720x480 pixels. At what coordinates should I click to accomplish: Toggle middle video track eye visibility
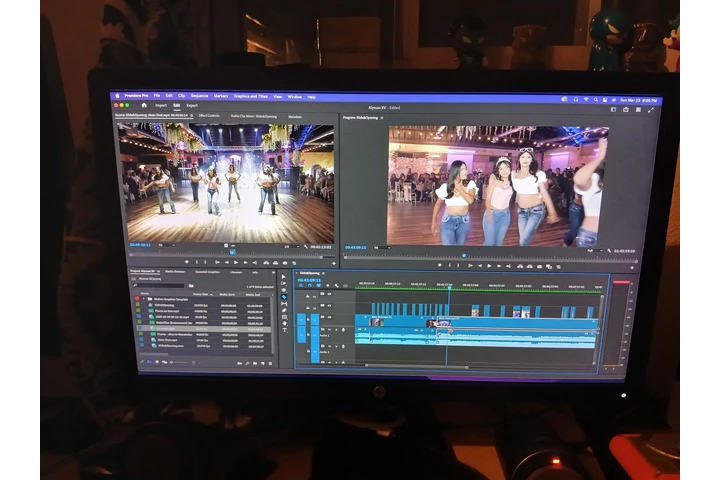point(329,305)
